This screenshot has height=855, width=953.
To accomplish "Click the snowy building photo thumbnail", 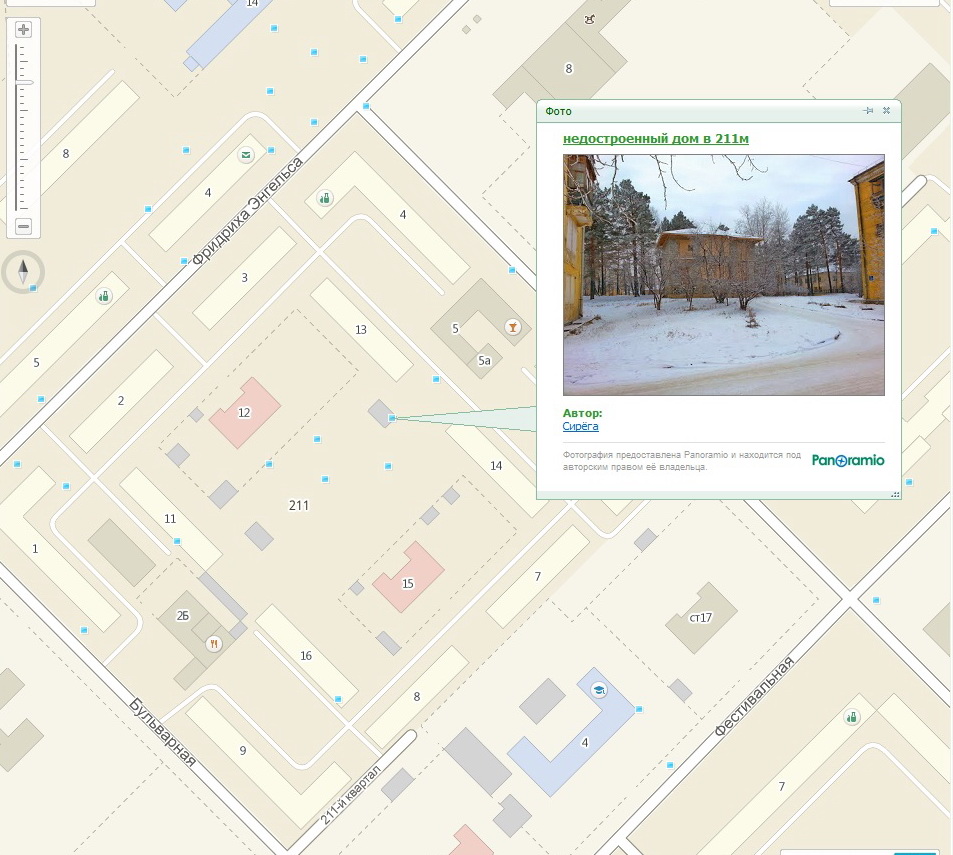I will (x=723, y=275).
